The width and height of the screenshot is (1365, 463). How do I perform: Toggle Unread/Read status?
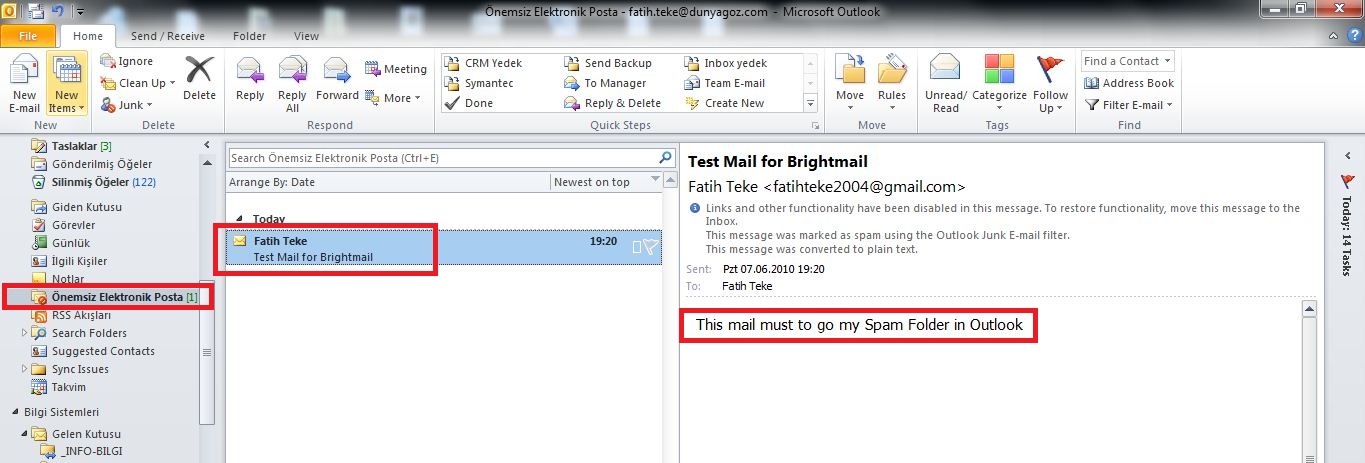[x=946, y=84]
